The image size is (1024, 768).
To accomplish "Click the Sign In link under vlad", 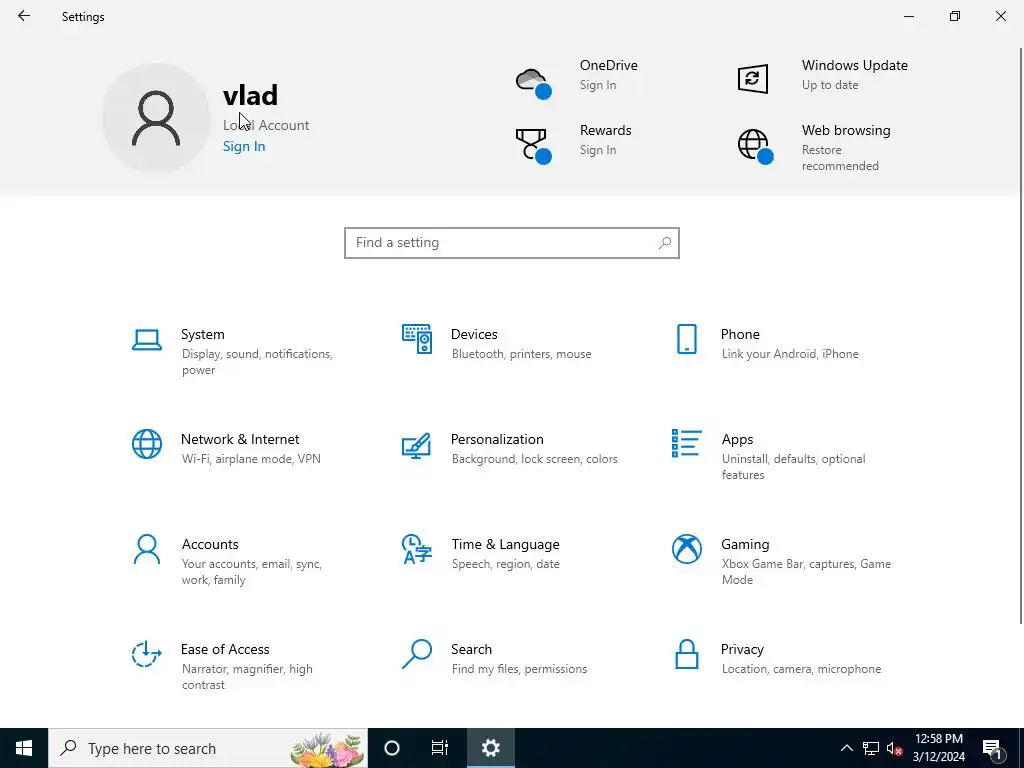I will point(244,146).
